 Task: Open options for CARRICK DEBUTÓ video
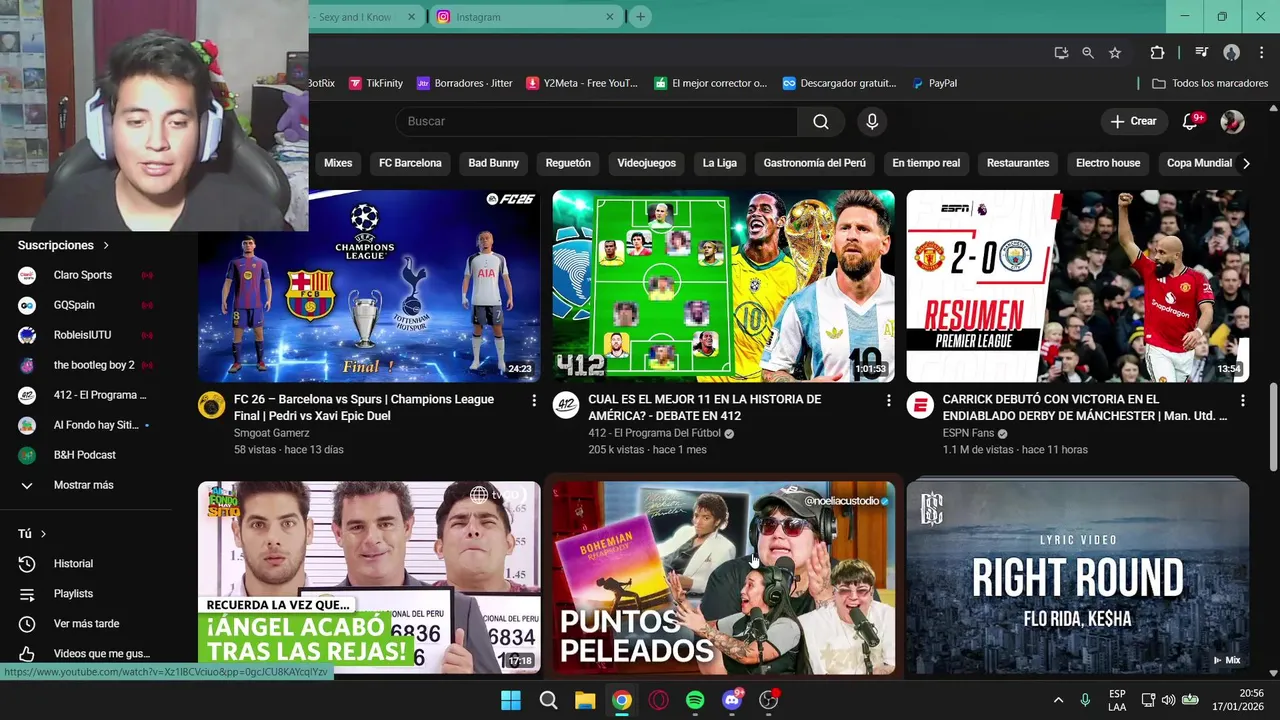(1242, 400)
